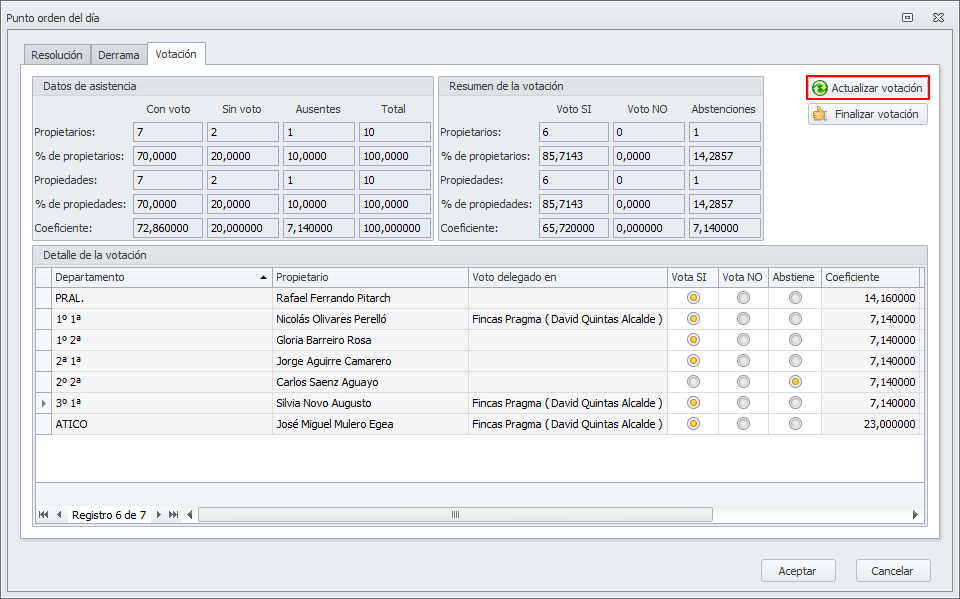Go to first record in navigator
960x599 pixels.
click(x=43, y=515)
